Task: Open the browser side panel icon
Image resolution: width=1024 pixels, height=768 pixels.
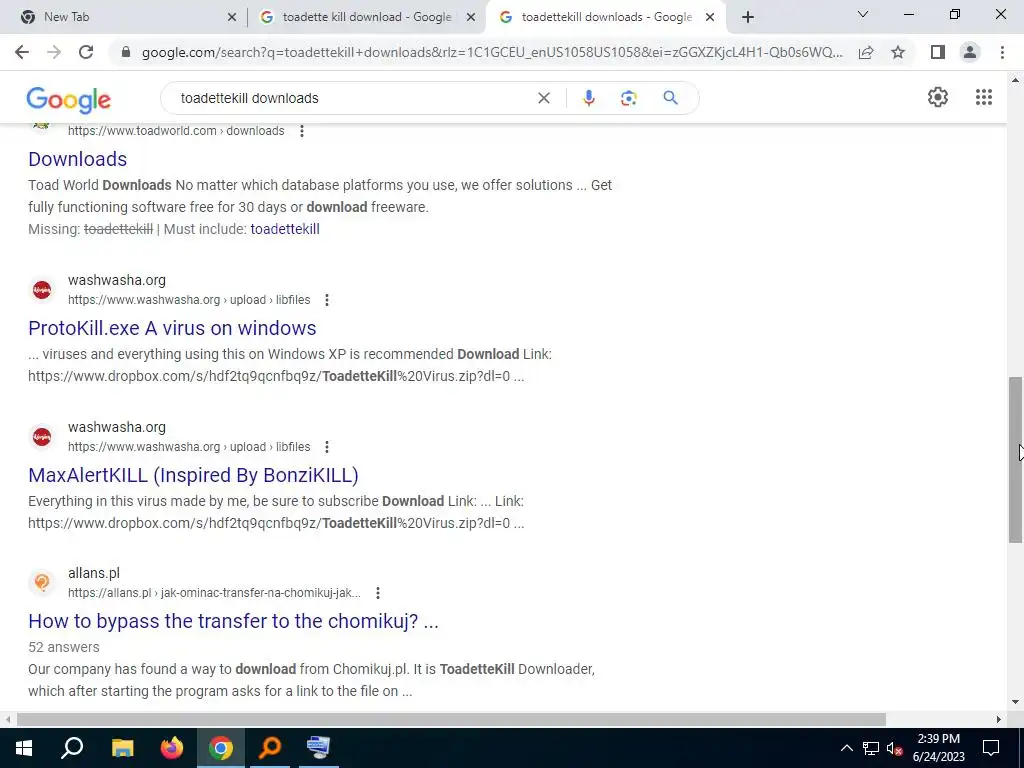Action: coord(938,52)
